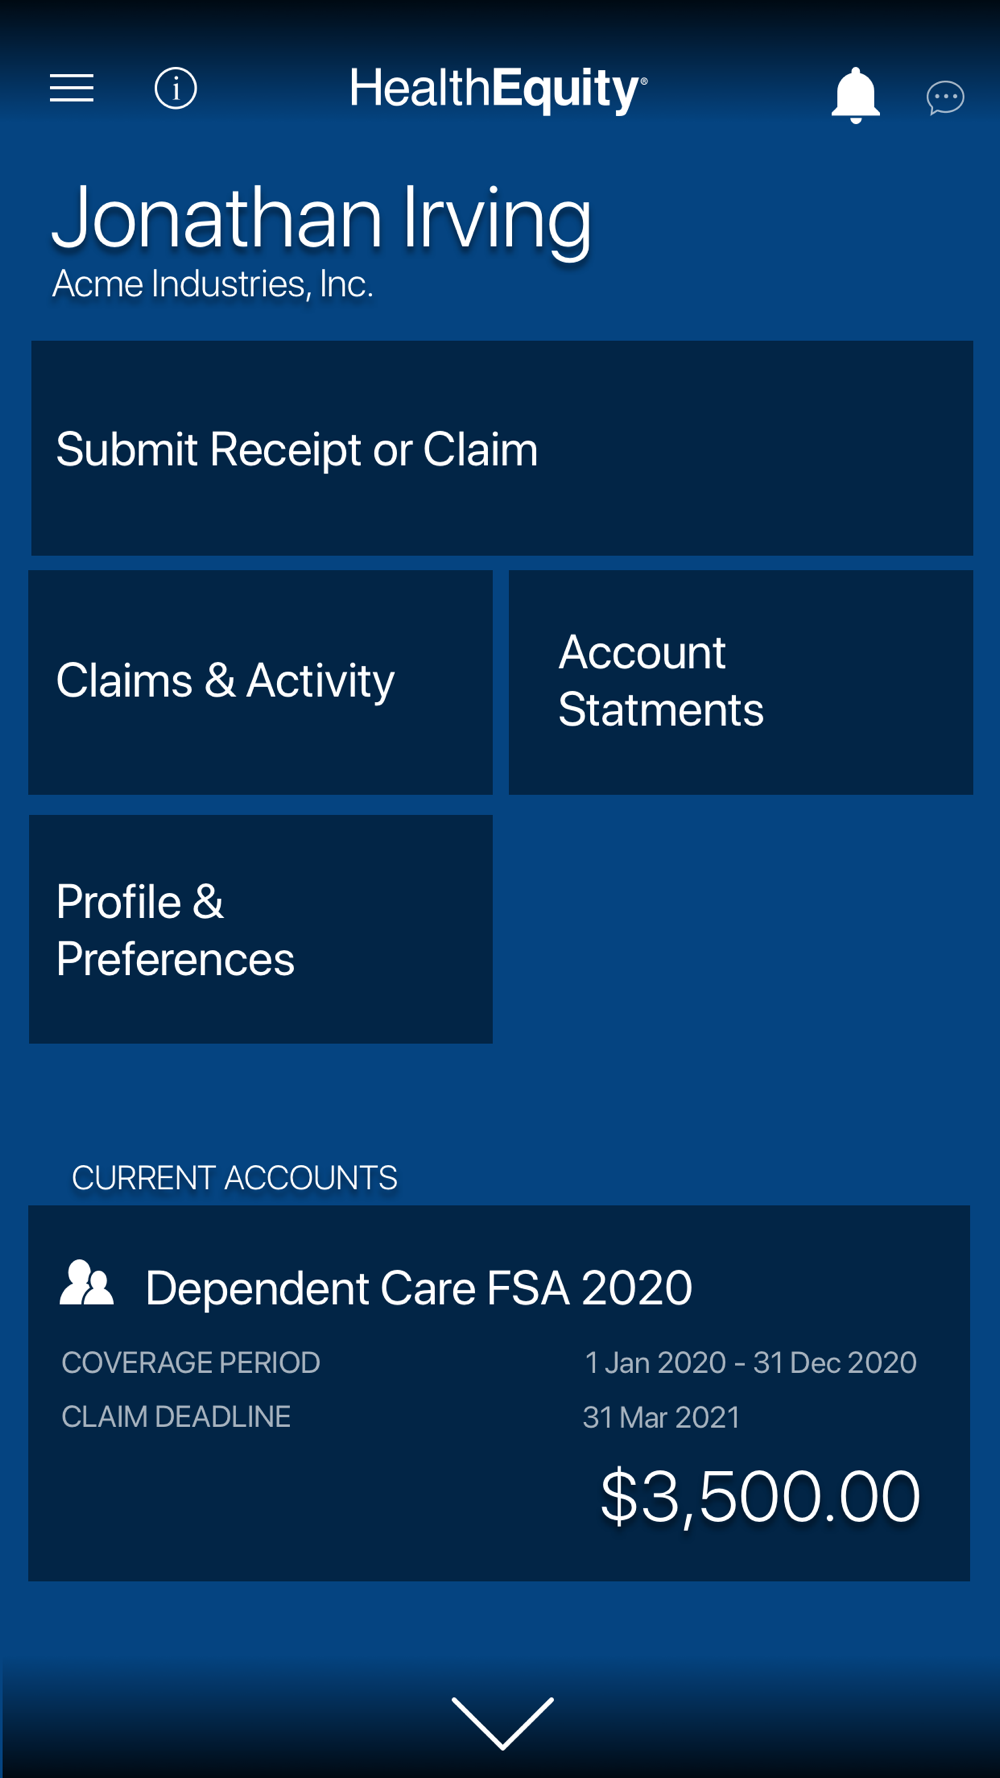
Task: Tap the Coverage Period label
Action: point(191,1362)
